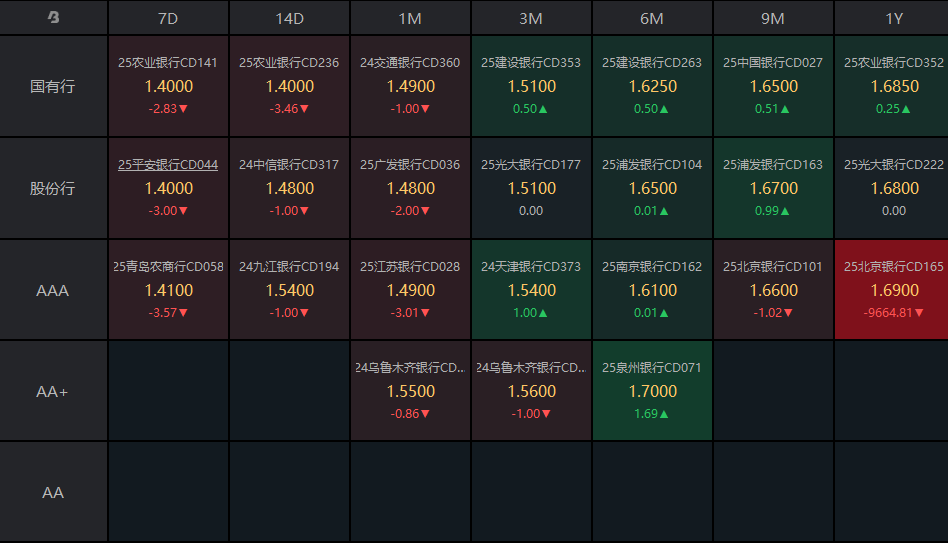Screen dimensions: 948x543
Task: Switch to the 1M tenor column
Action: (x=410, y=18)
